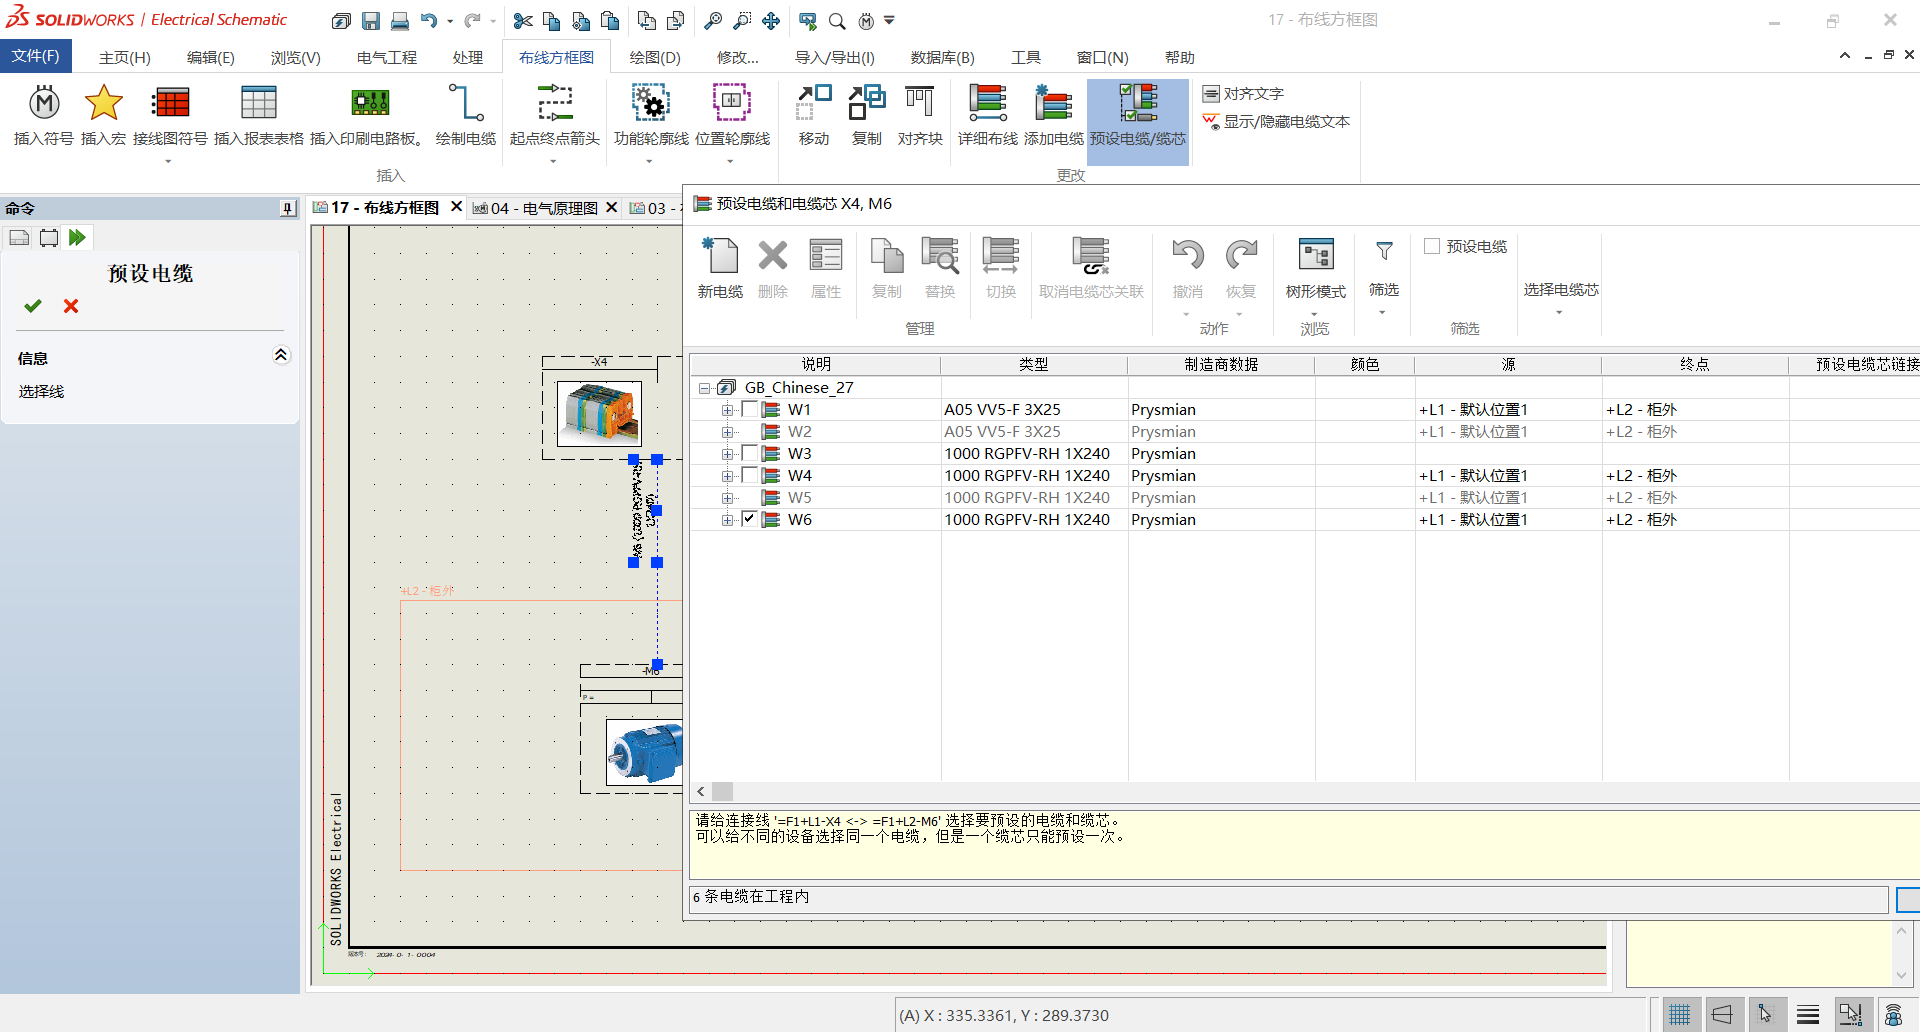Sort by the 类型 column header
Screen dimensions: 1920x1032
(1034, 365)
